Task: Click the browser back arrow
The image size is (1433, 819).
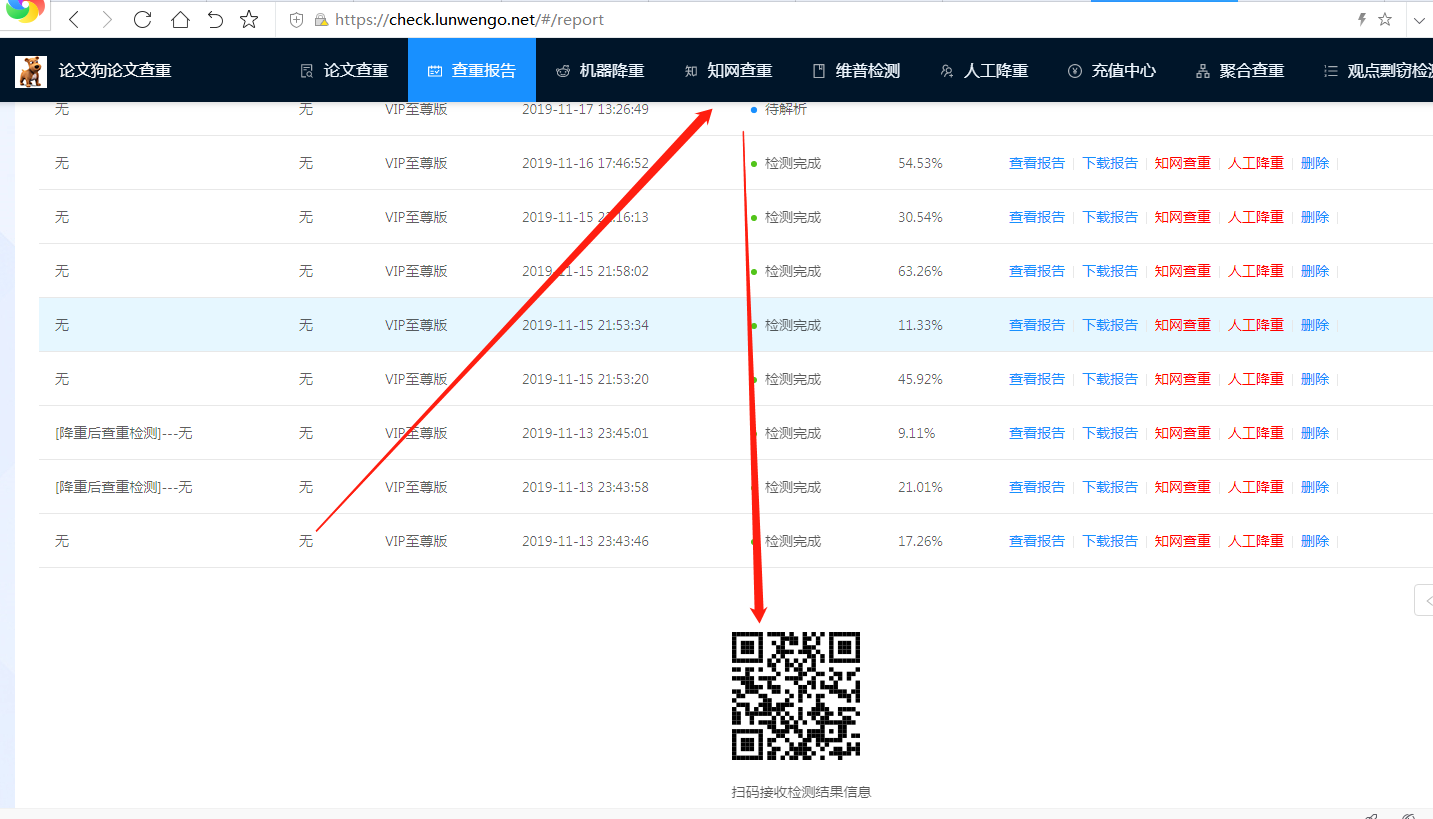Action: coord(75,19)
